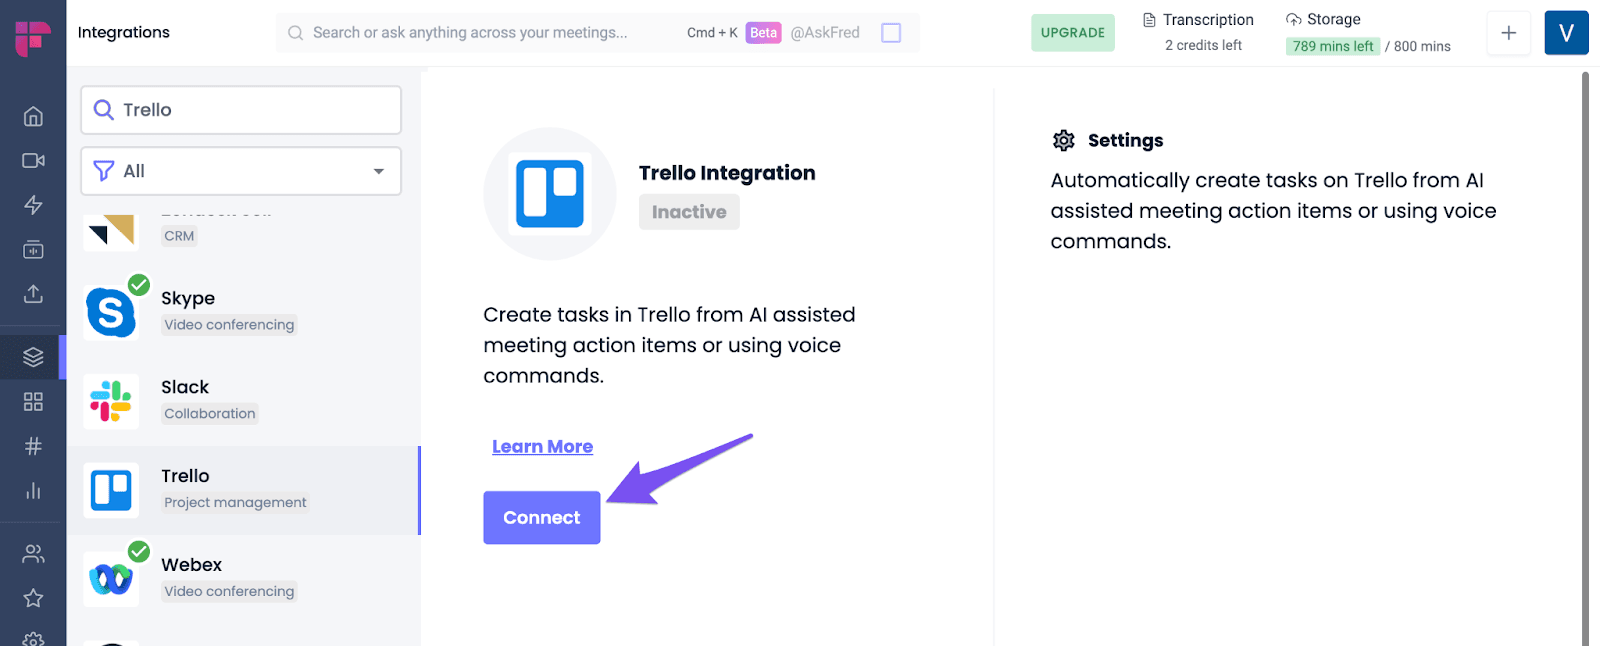Select the lightning bolt sidebar icon
Screen dimensions: 1600x646
point(33,205)
